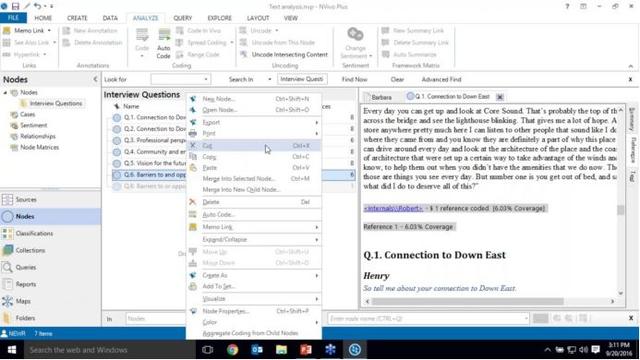640x360 pixels.
Task: Open the Look for dropdown
Action: (x=206, y=79)
